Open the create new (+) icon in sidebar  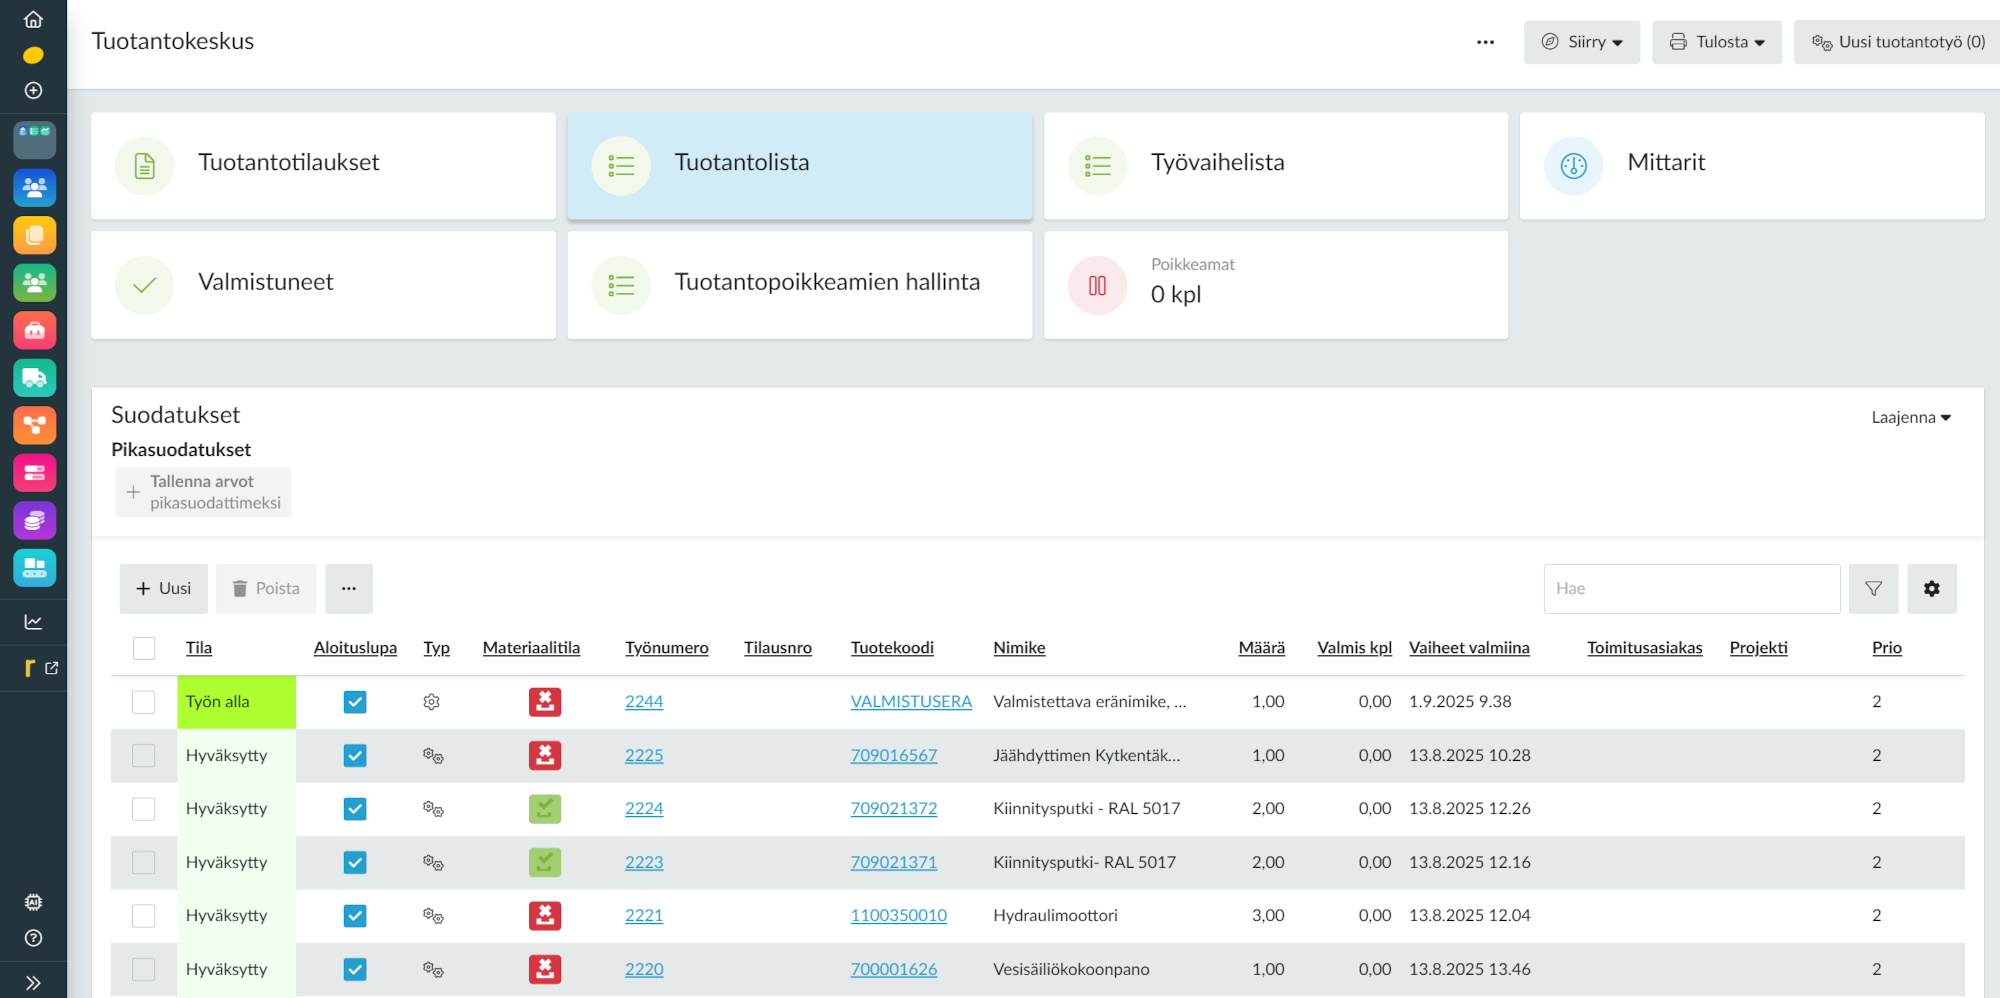point(33,90)
